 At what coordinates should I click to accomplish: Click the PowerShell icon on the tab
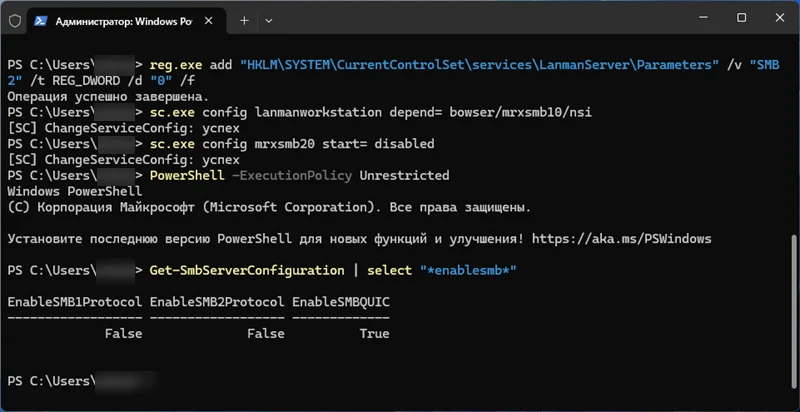[x=41, y=21]
